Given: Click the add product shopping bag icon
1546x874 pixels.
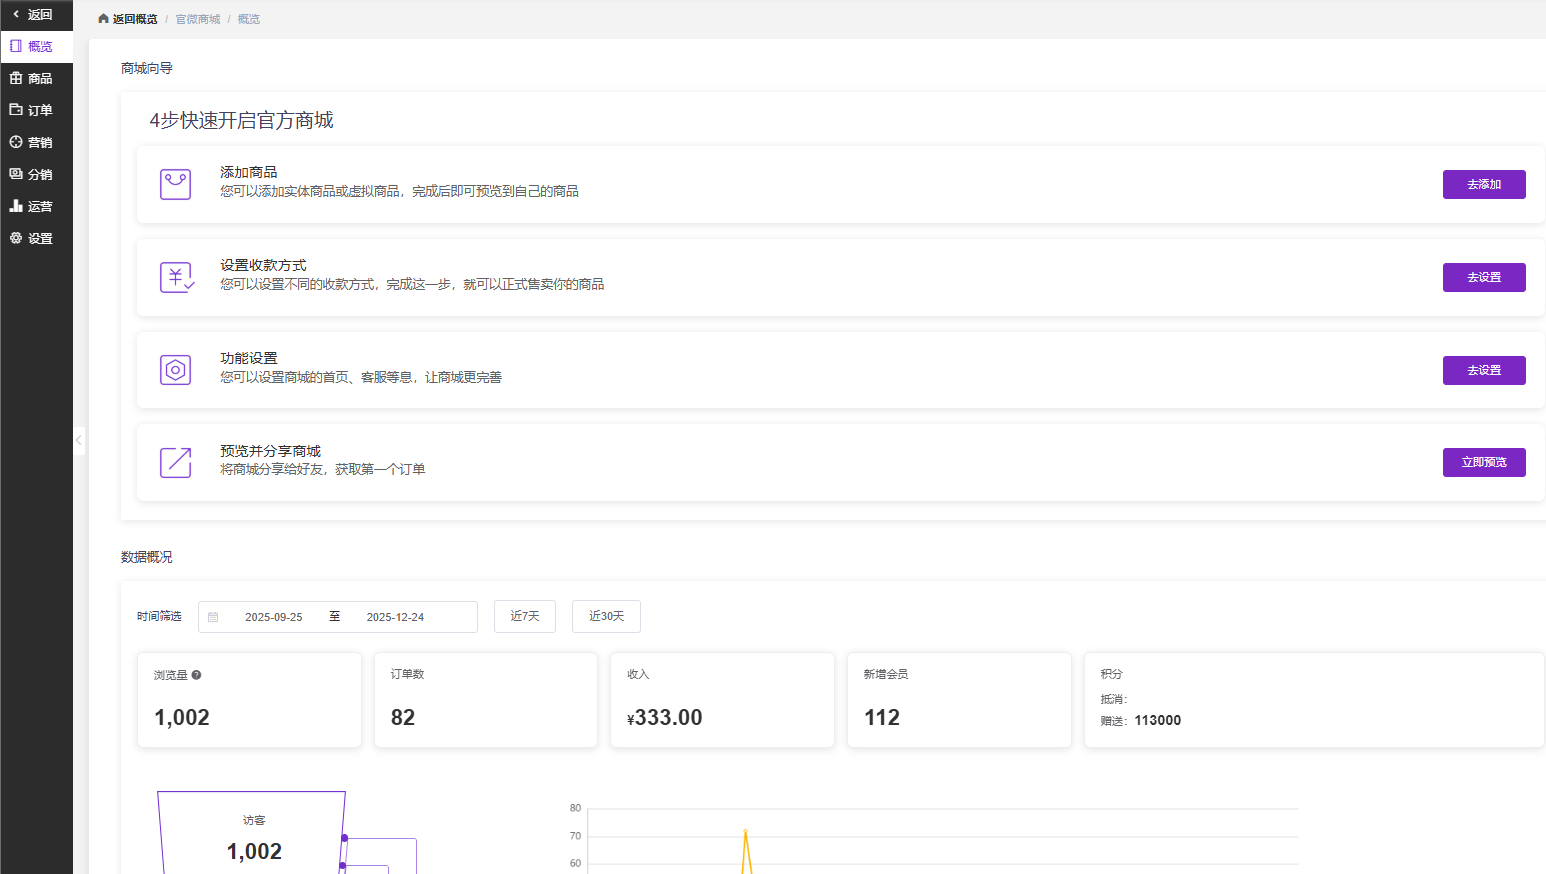Looking at the screenshot, I should point(175,184).
